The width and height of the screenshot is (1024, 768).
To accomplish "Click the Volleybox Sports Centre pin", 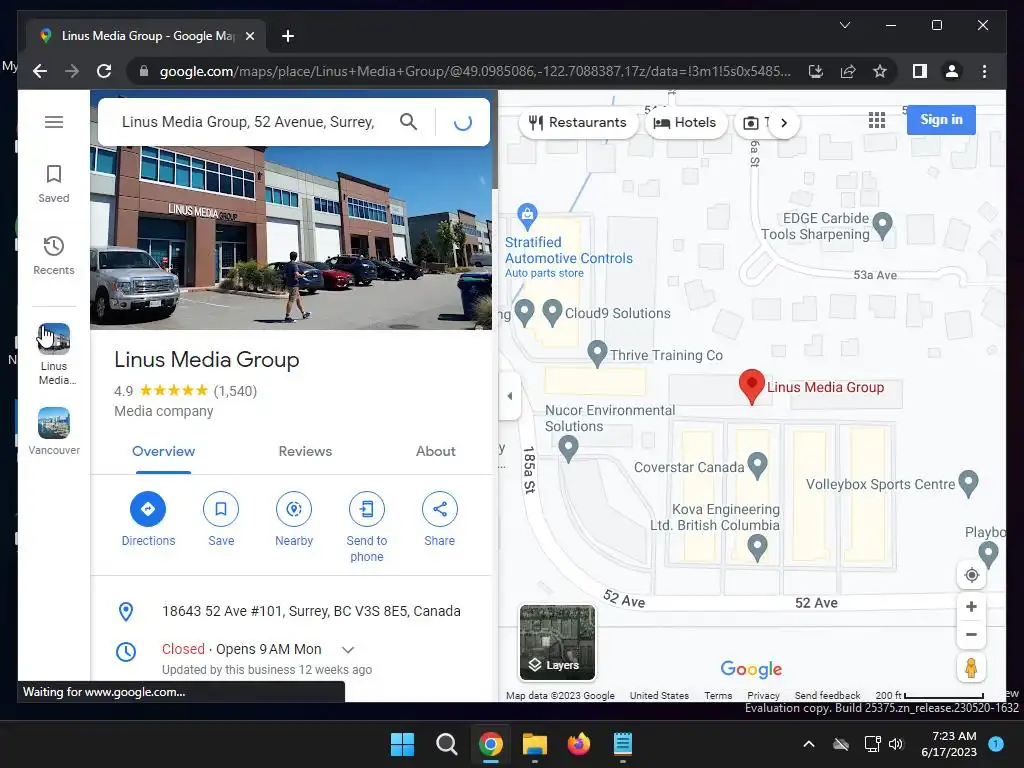I will (x=968, y=483).
